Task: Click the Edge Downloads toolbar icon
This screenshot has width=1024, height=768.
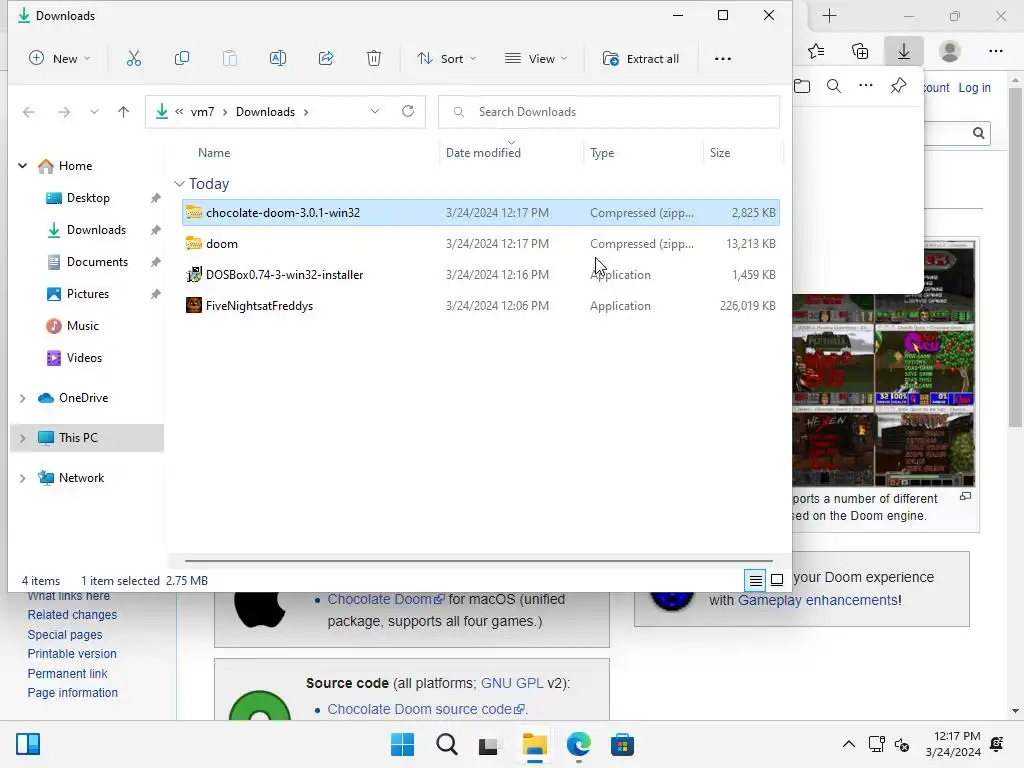Action: pos(904,51)
